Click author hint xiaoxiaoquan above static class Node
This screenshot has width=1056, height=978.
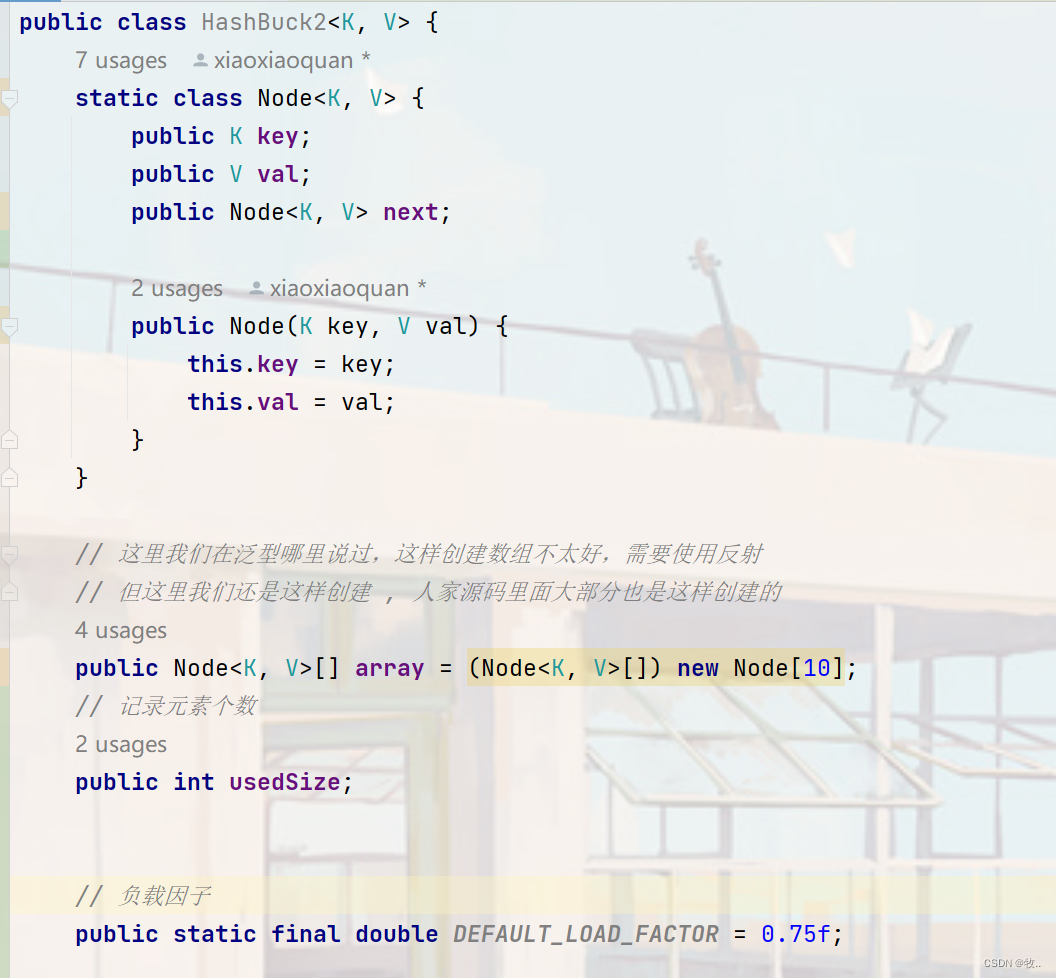[282, 61]
